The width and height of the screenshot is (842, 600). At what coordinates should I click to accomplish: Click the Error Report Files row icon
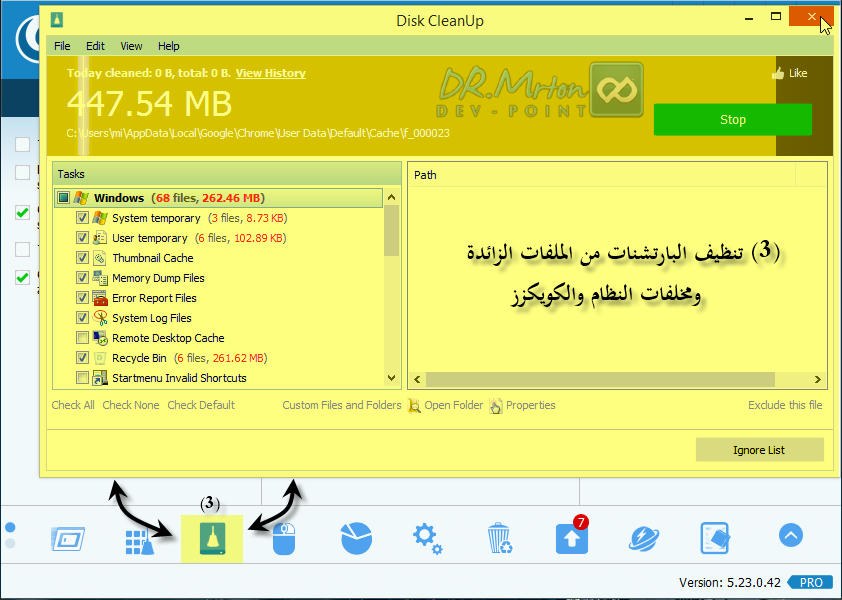[100, 298]
